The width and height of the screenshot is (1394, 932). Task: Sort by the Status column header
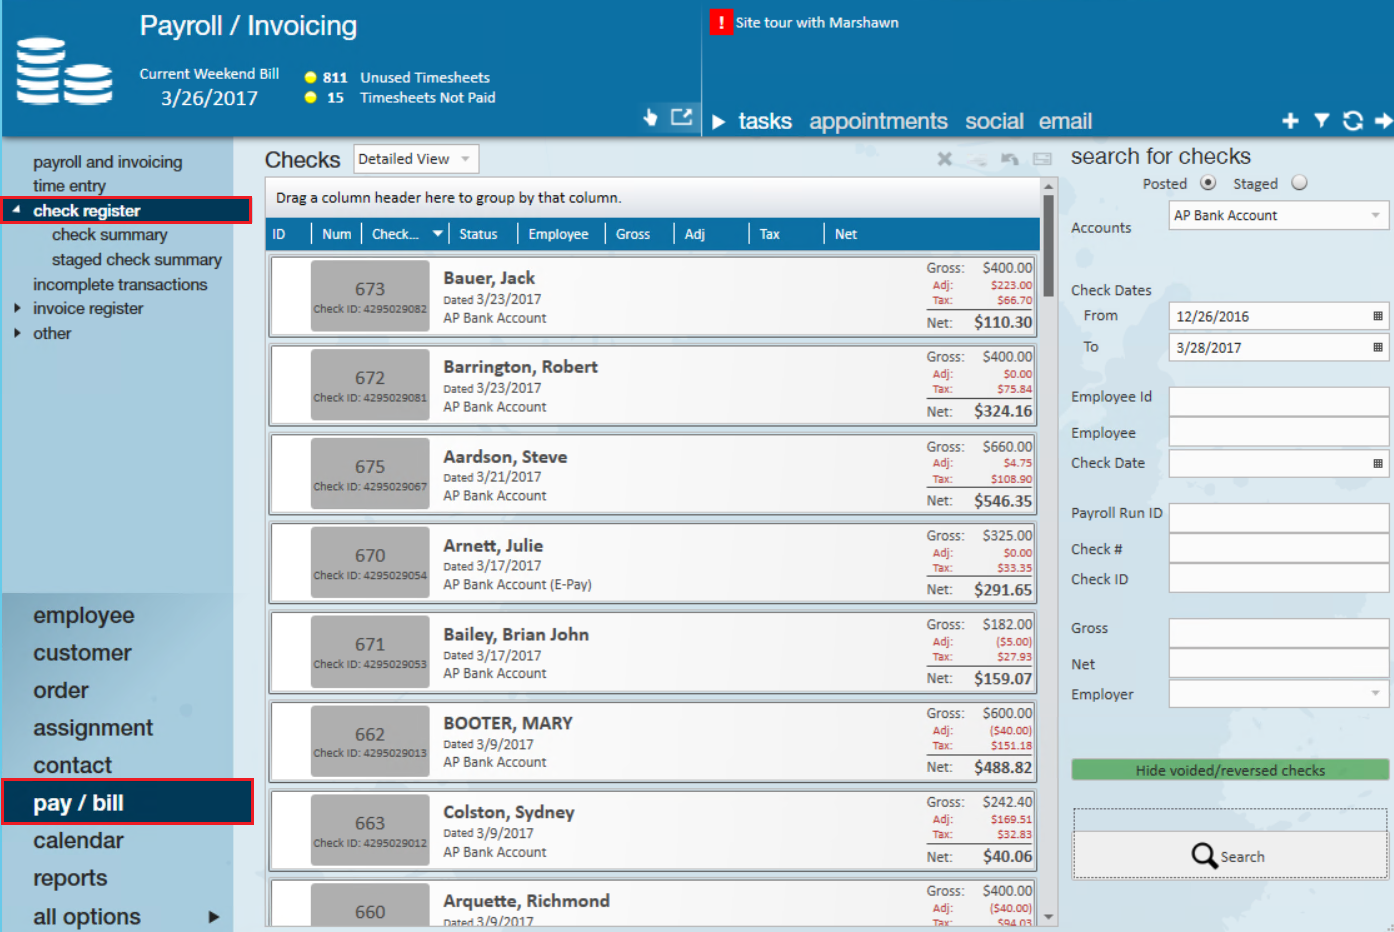click(x=483, y=234)
